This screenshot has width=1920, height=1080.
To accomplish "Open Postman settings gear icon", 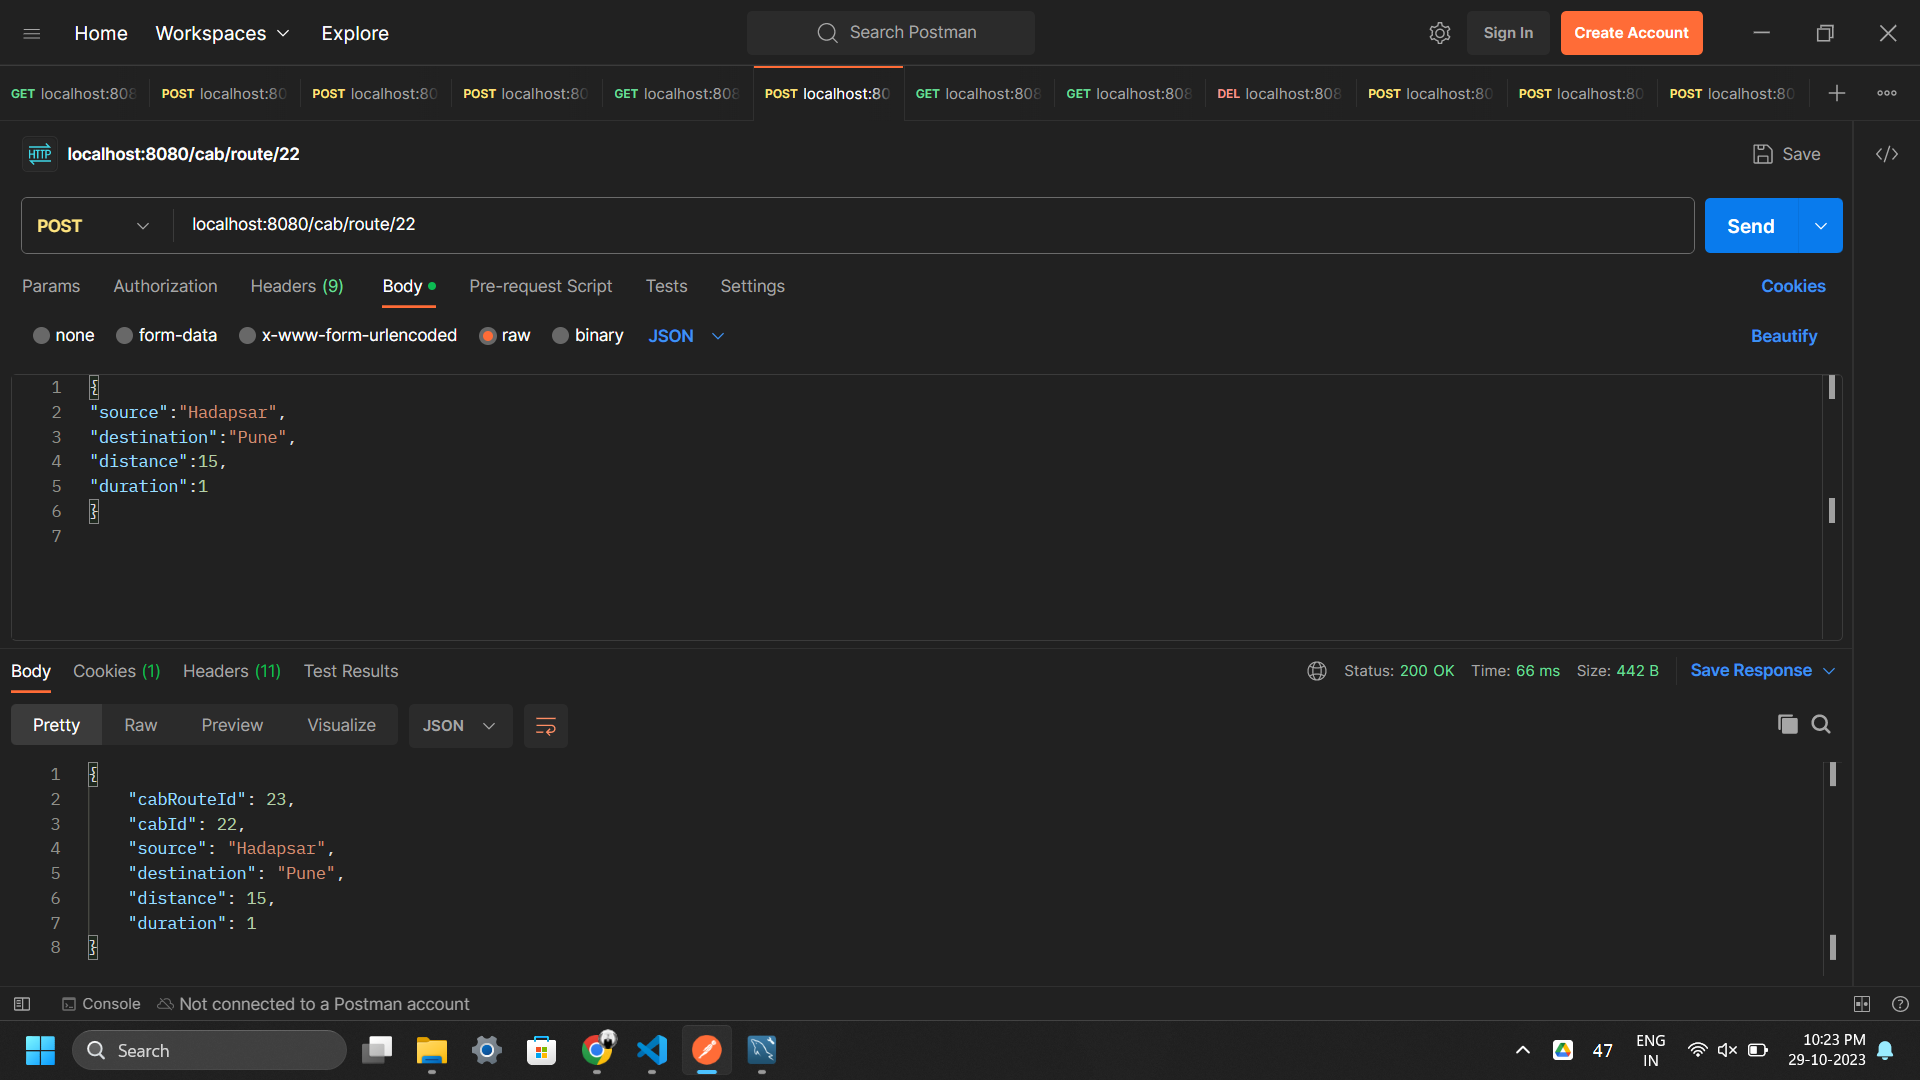I will point(1439,33).
